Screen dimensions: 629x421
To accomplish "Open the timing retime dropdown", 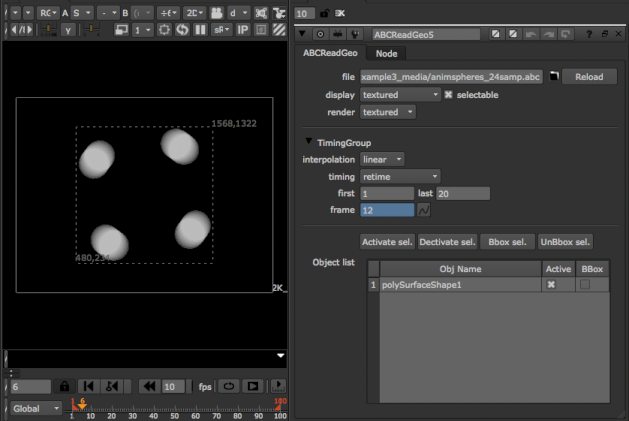I will (400, 176).
